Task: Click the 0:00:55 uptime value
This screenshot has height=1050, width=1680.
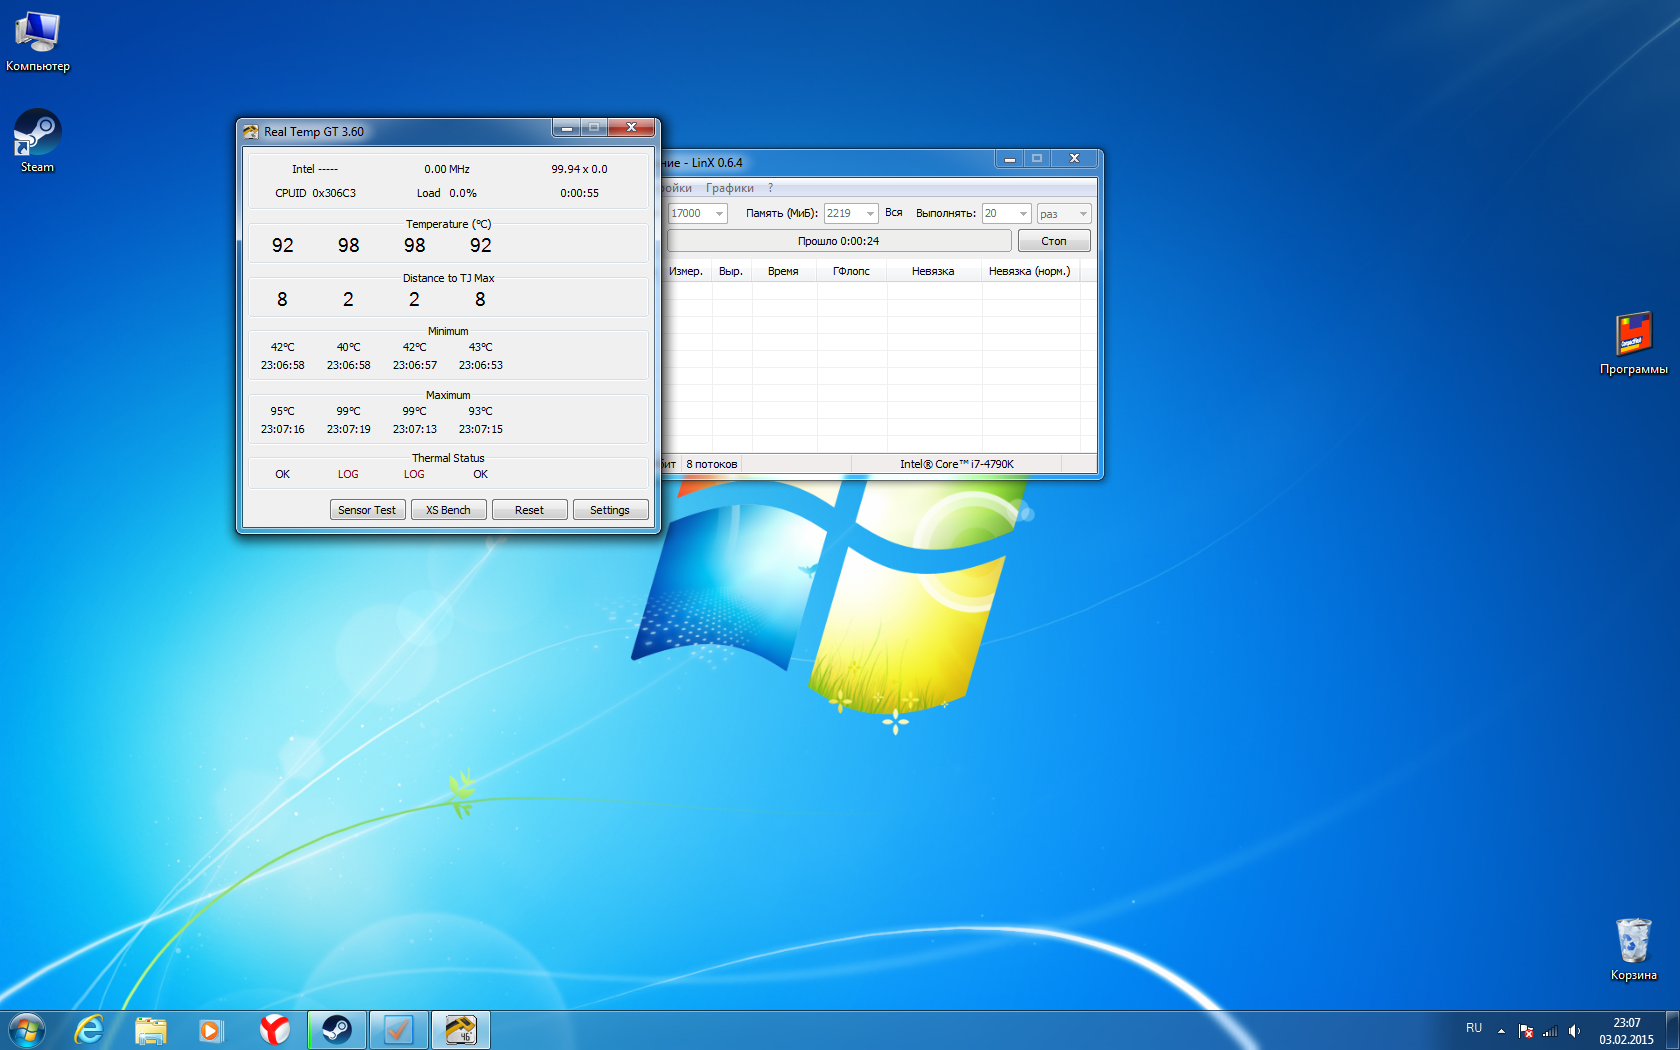Action: coord(579,193)
